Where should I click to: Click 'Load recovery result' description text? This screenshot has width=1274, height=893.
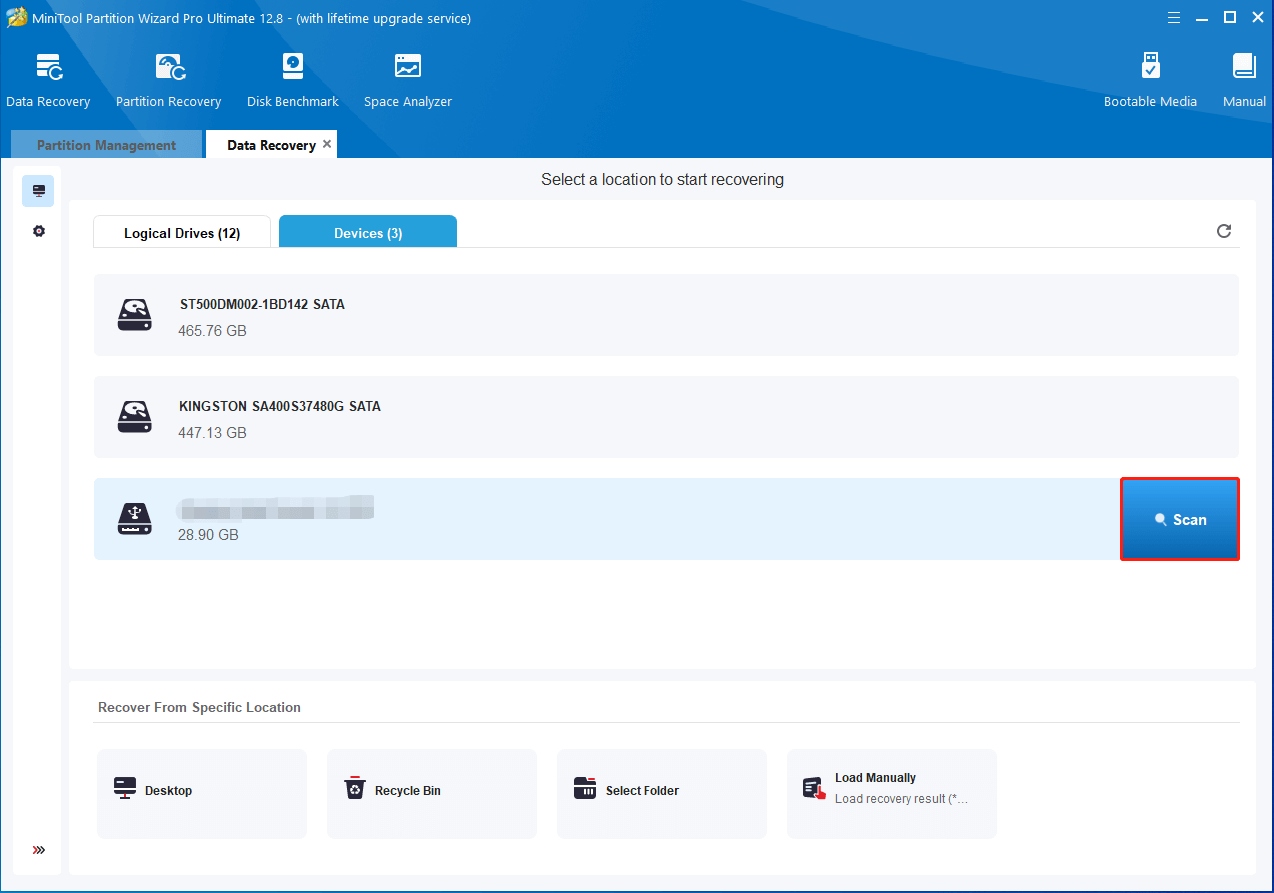tap(901, 799)
